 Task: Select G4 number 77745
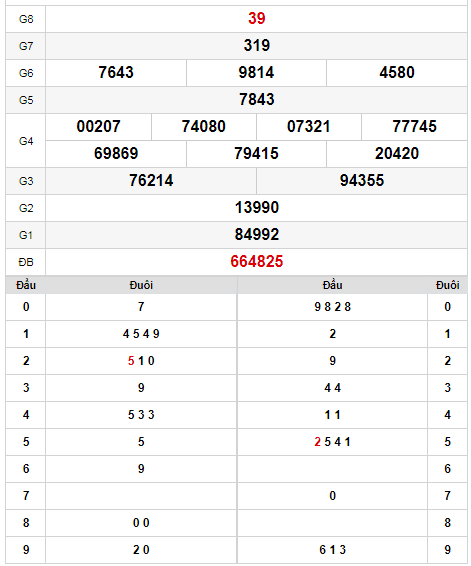pos(414,127)
